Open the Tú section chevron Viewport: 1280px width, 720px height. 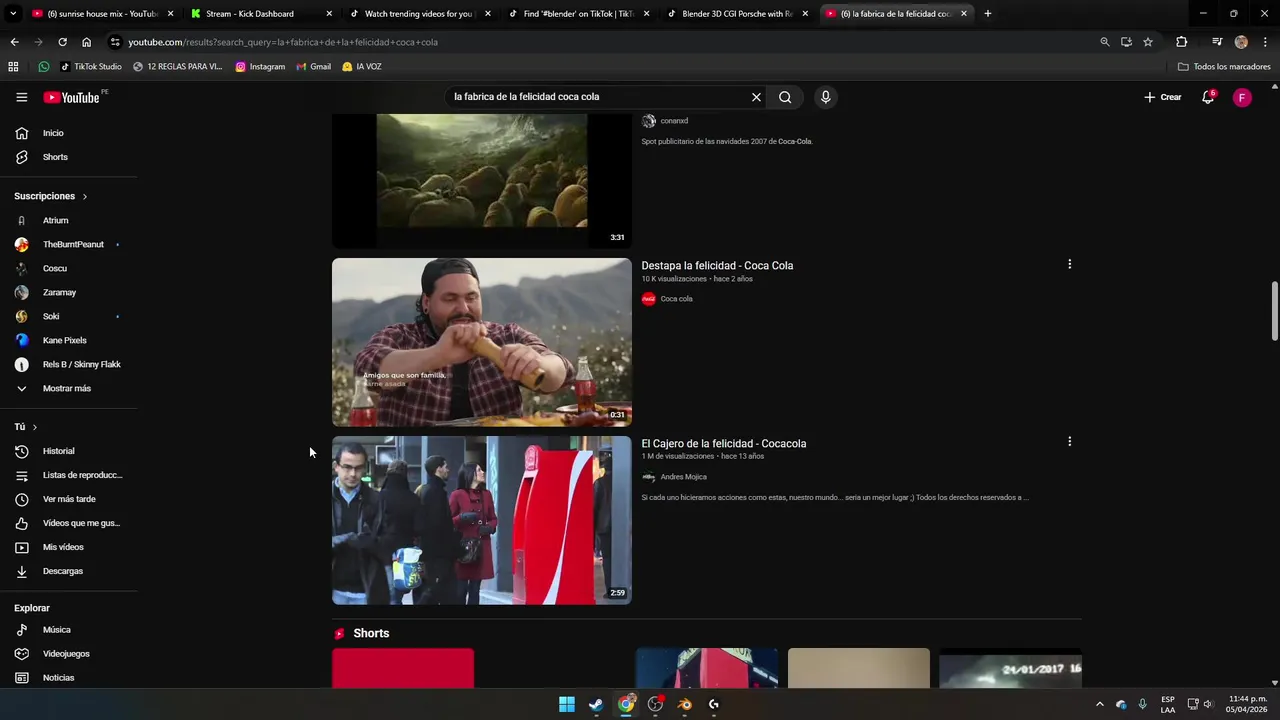(x=35, y=427)
